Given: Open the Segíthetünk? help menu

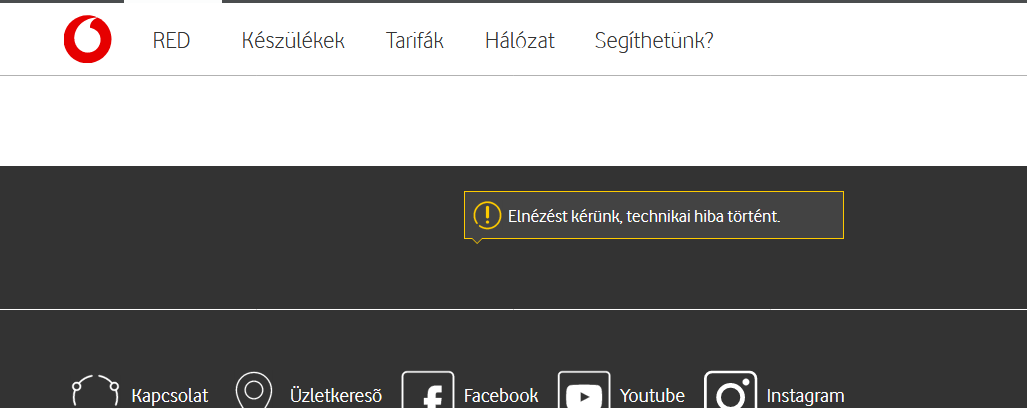Looking at the screenshot, I should pyautogui.click(x=654, y=41).
